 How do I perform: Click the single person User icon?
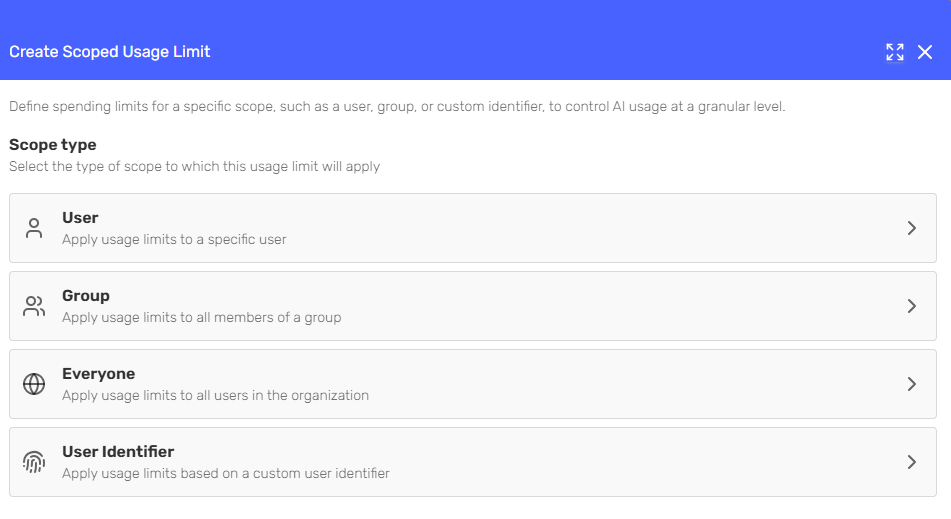tap(34, 228)
